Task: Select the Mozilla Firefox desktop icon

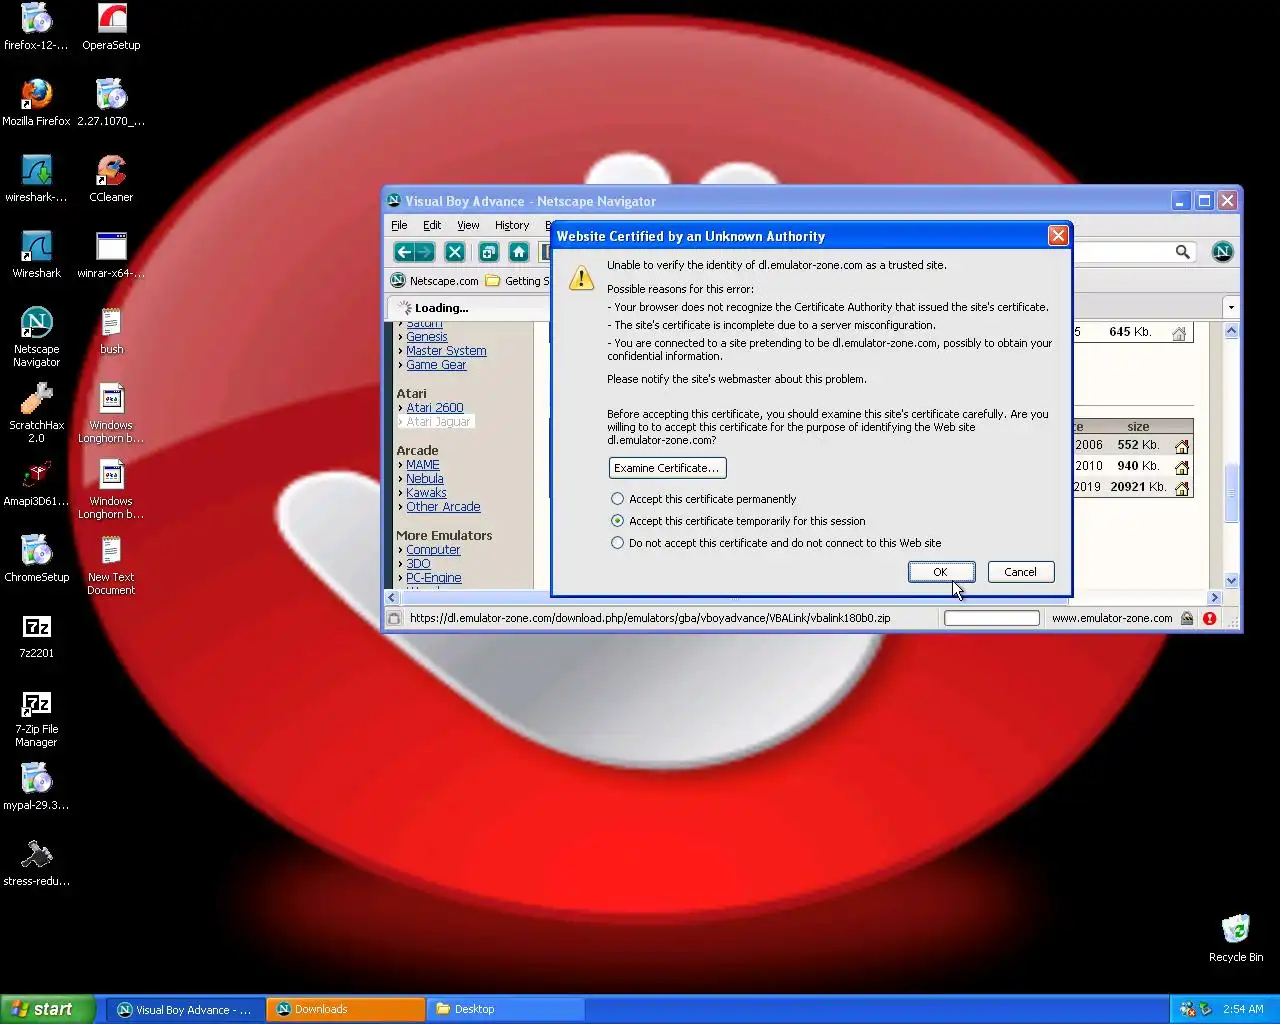Action: point(36,103)
